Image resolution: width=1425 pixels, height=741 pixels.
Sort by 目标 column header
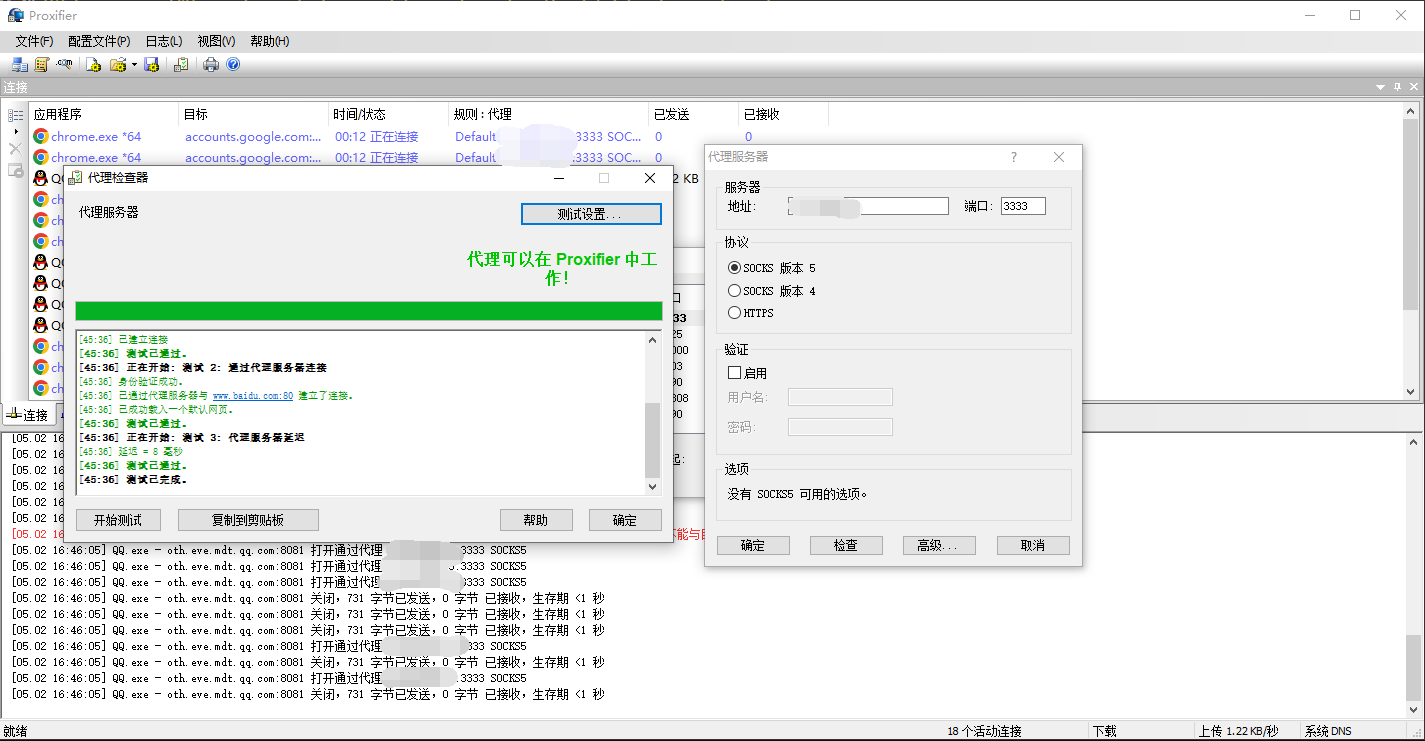(254, 114)
